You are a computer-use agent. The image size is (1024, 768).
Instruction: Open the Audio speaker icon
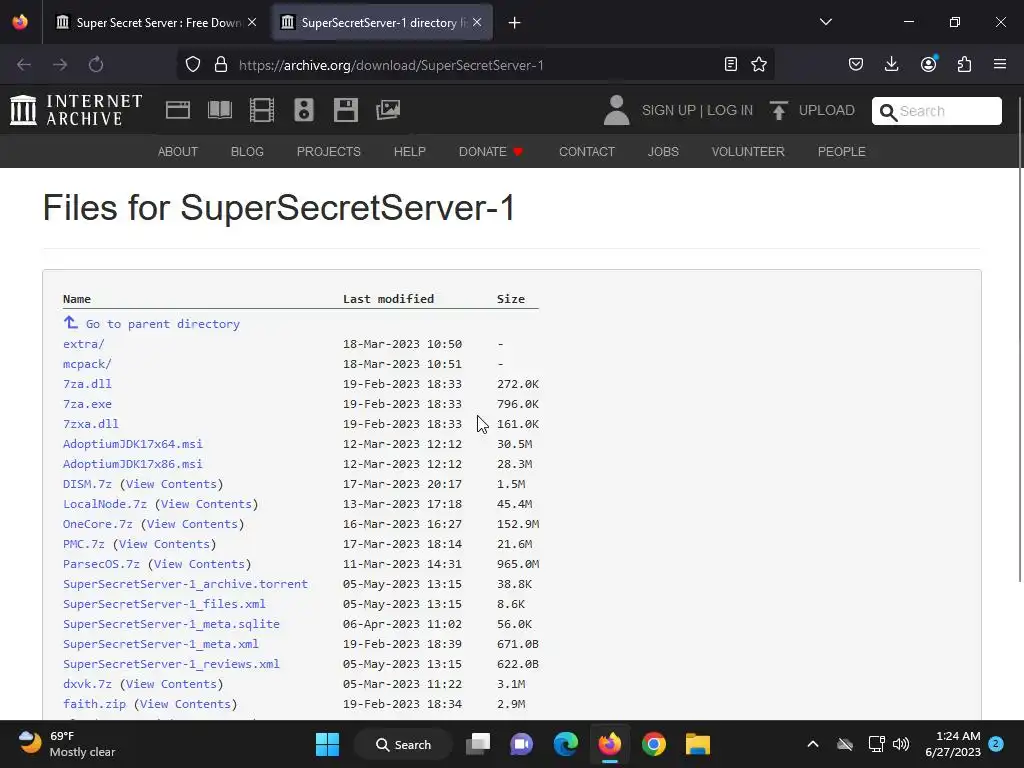click(x=304, y=110)
